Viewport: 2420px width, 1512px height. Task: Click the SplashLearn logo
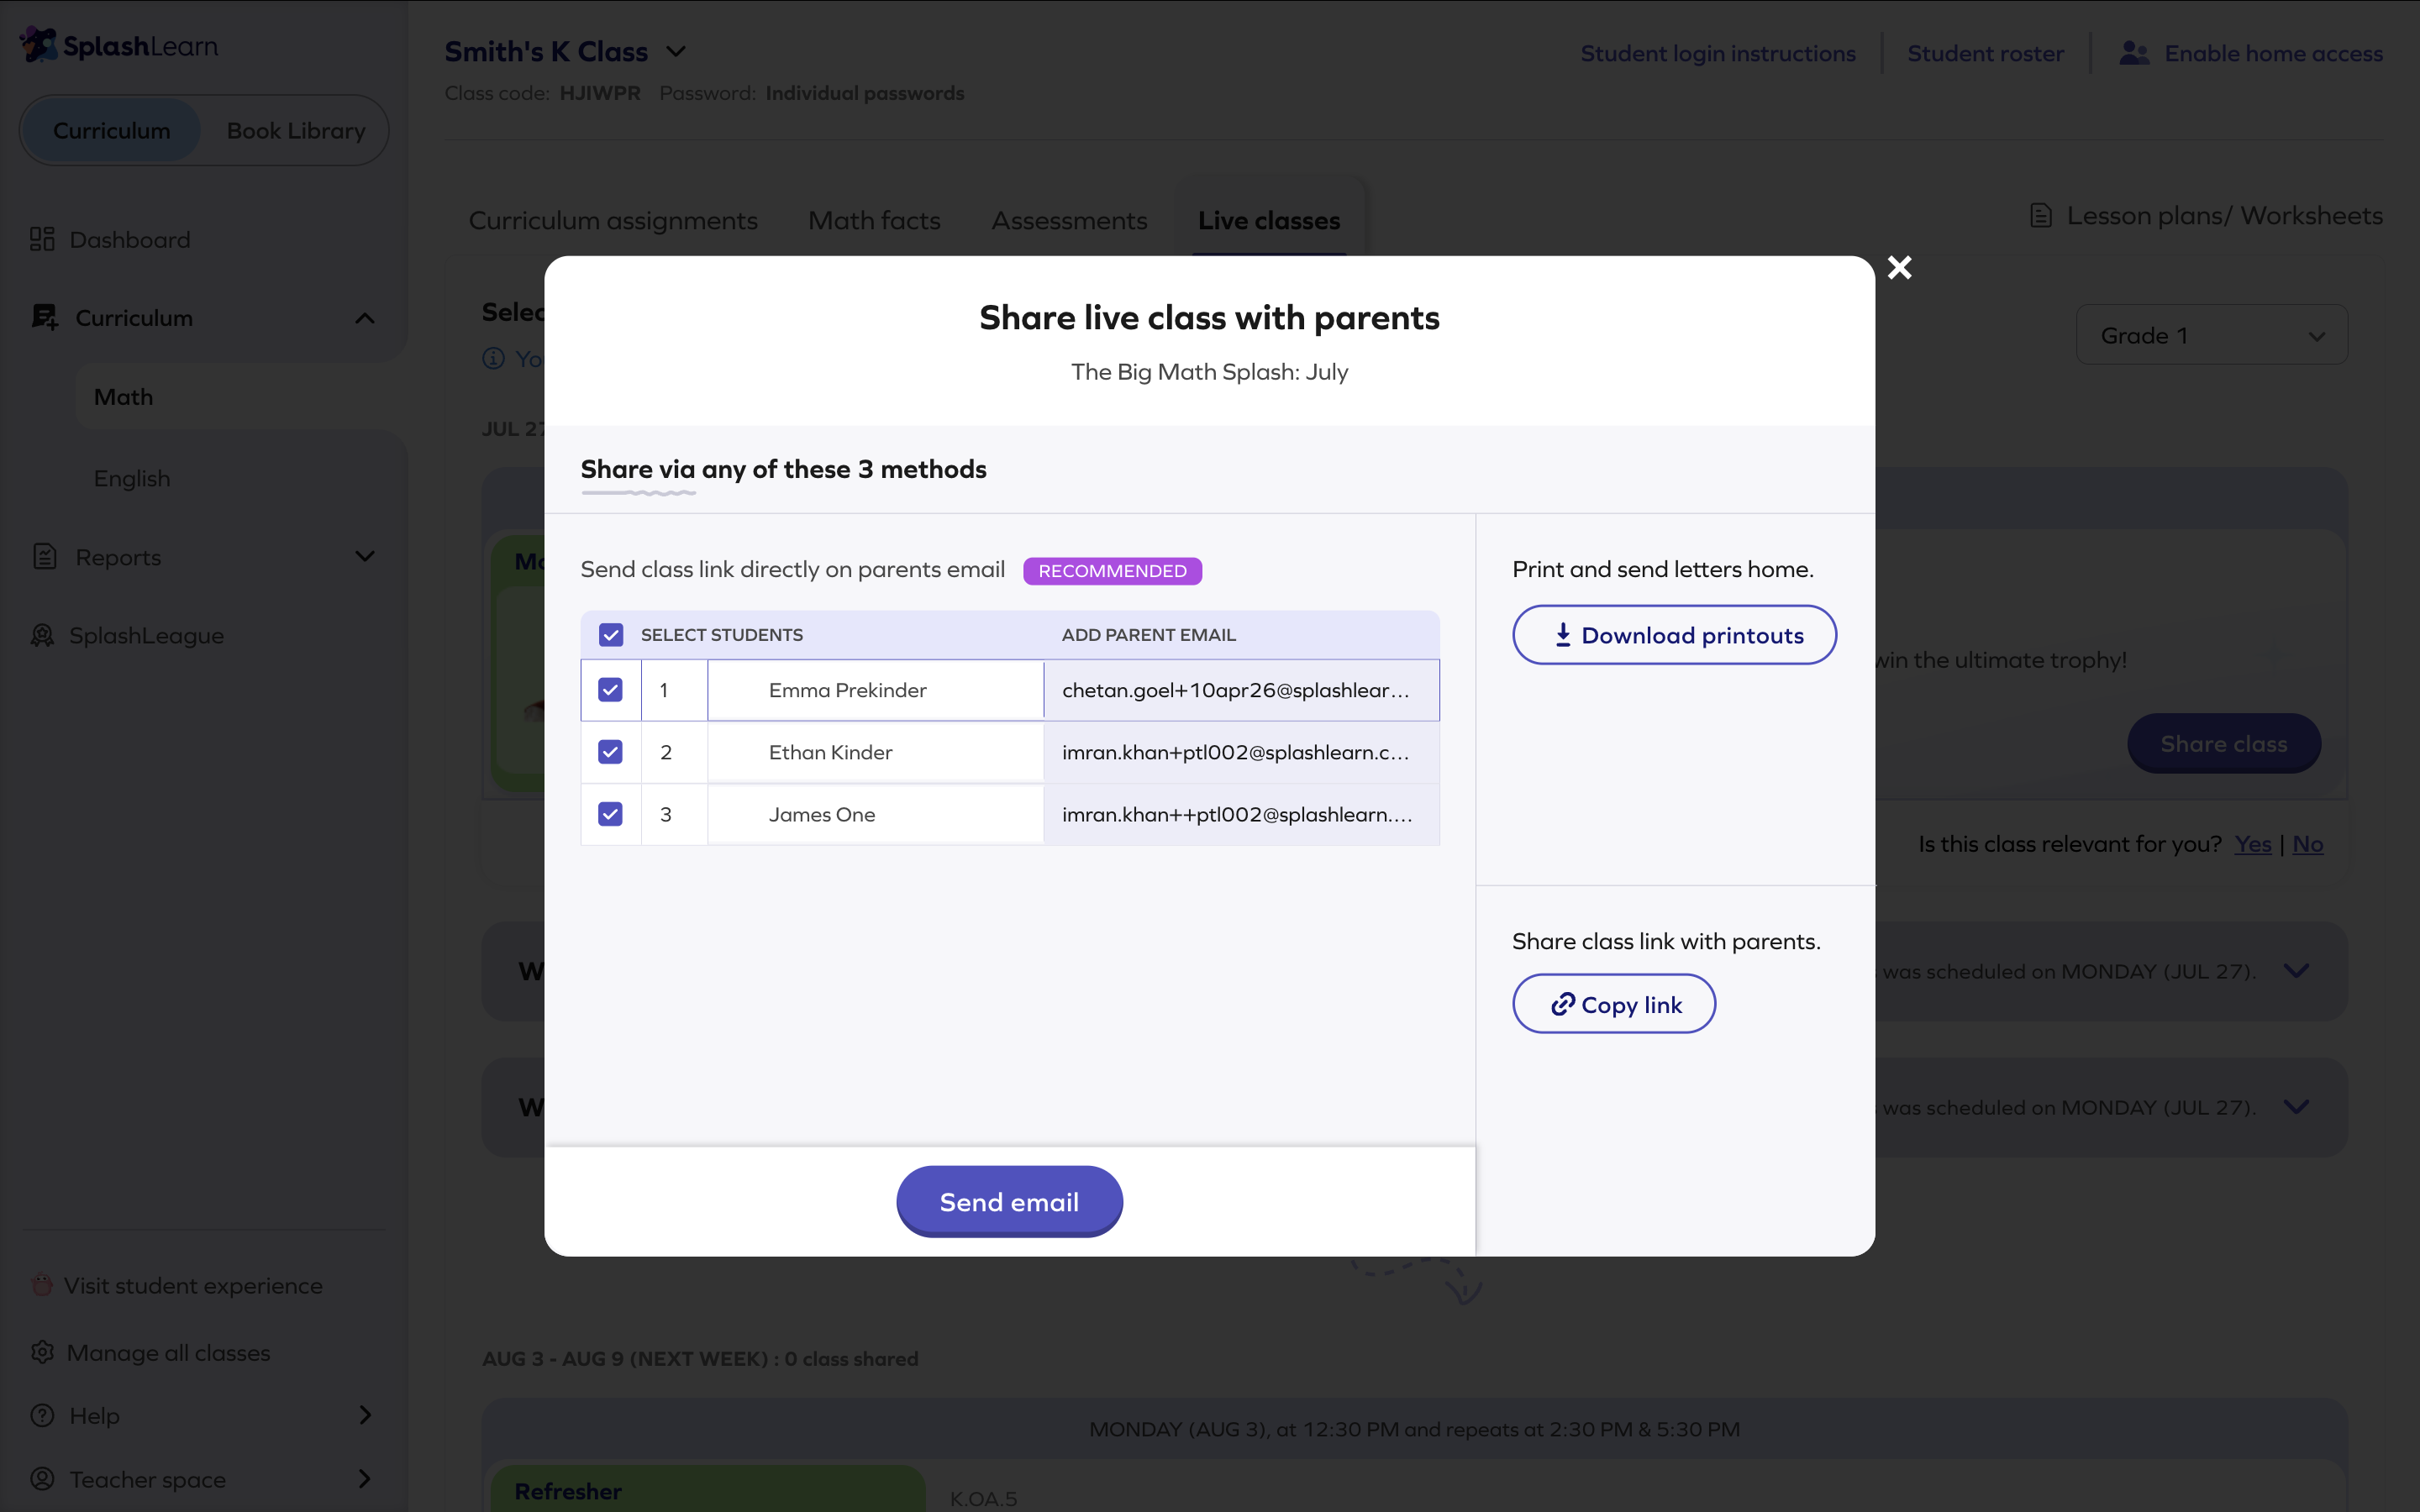(119, 45)
